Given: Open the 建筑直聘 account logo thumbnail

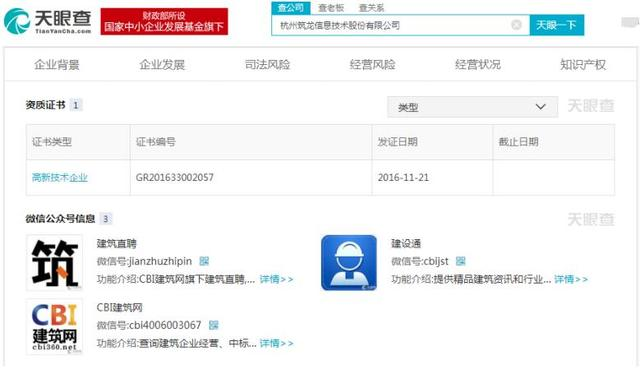Looking at the screenshot, I should [x=54, y=262].
